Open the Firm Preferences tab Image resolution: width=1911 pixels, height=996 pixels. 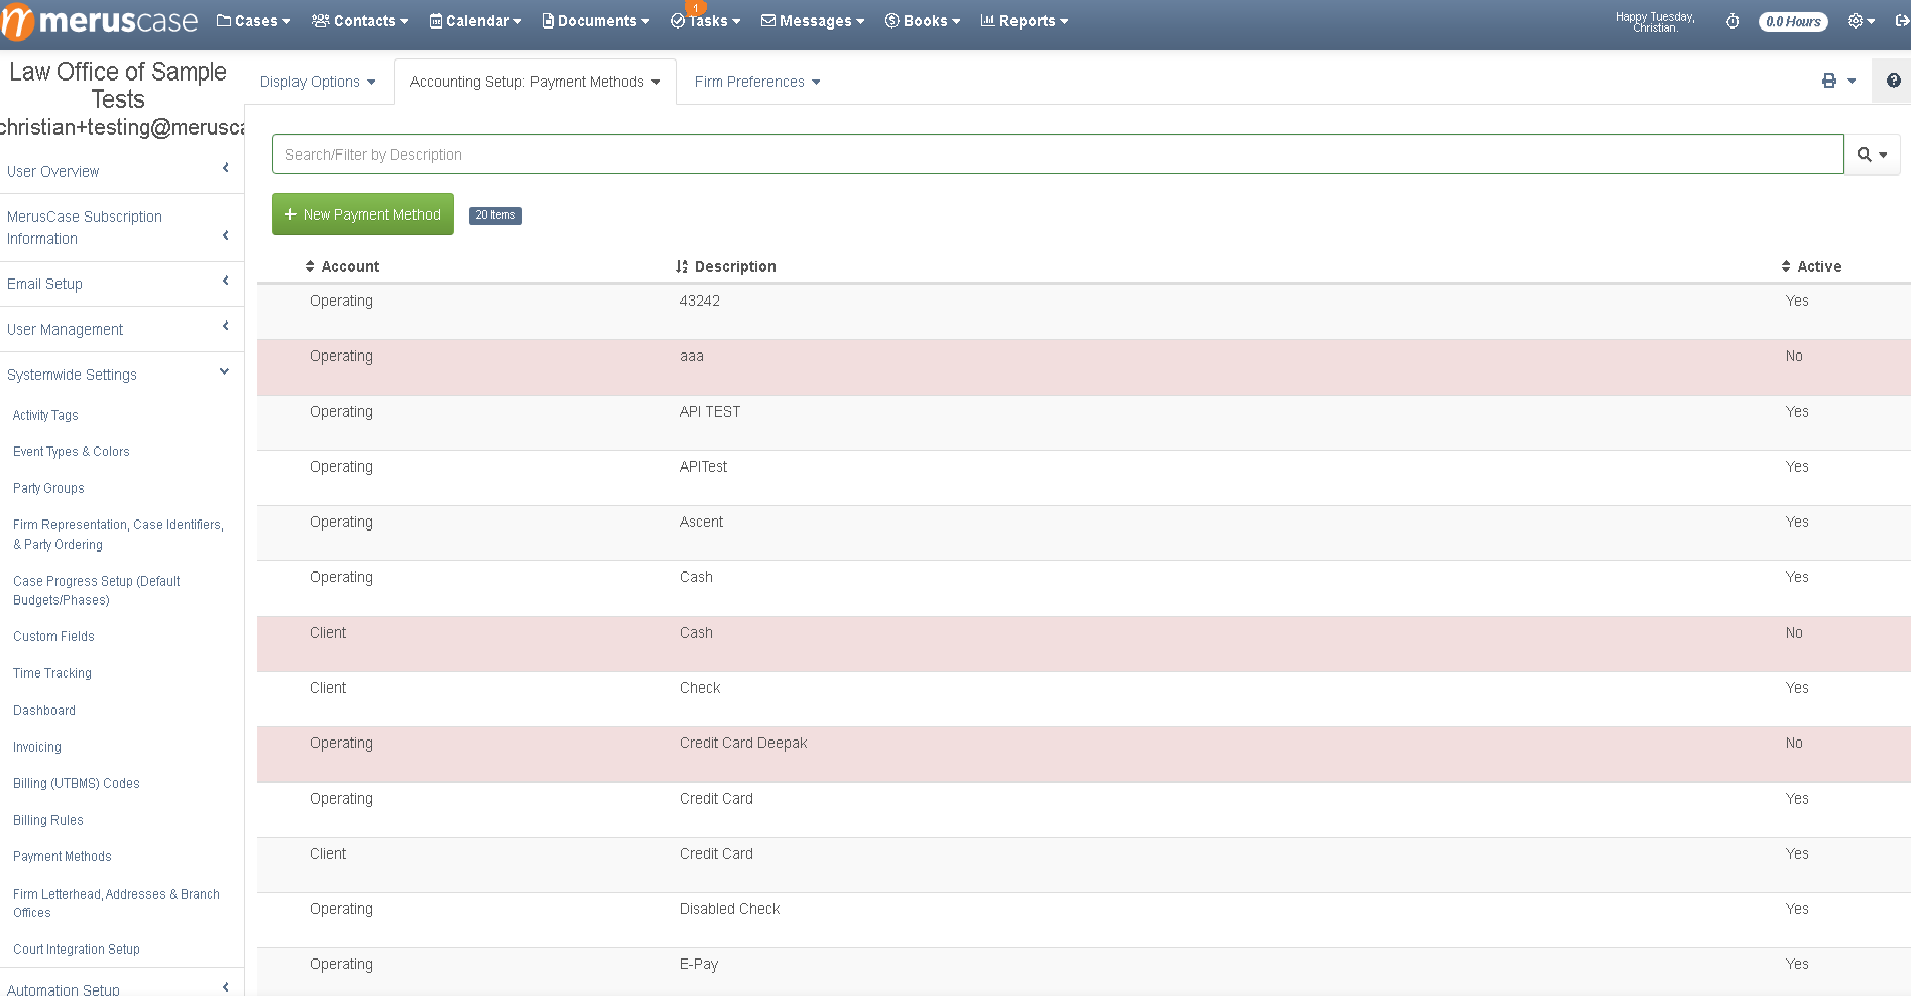757,82
